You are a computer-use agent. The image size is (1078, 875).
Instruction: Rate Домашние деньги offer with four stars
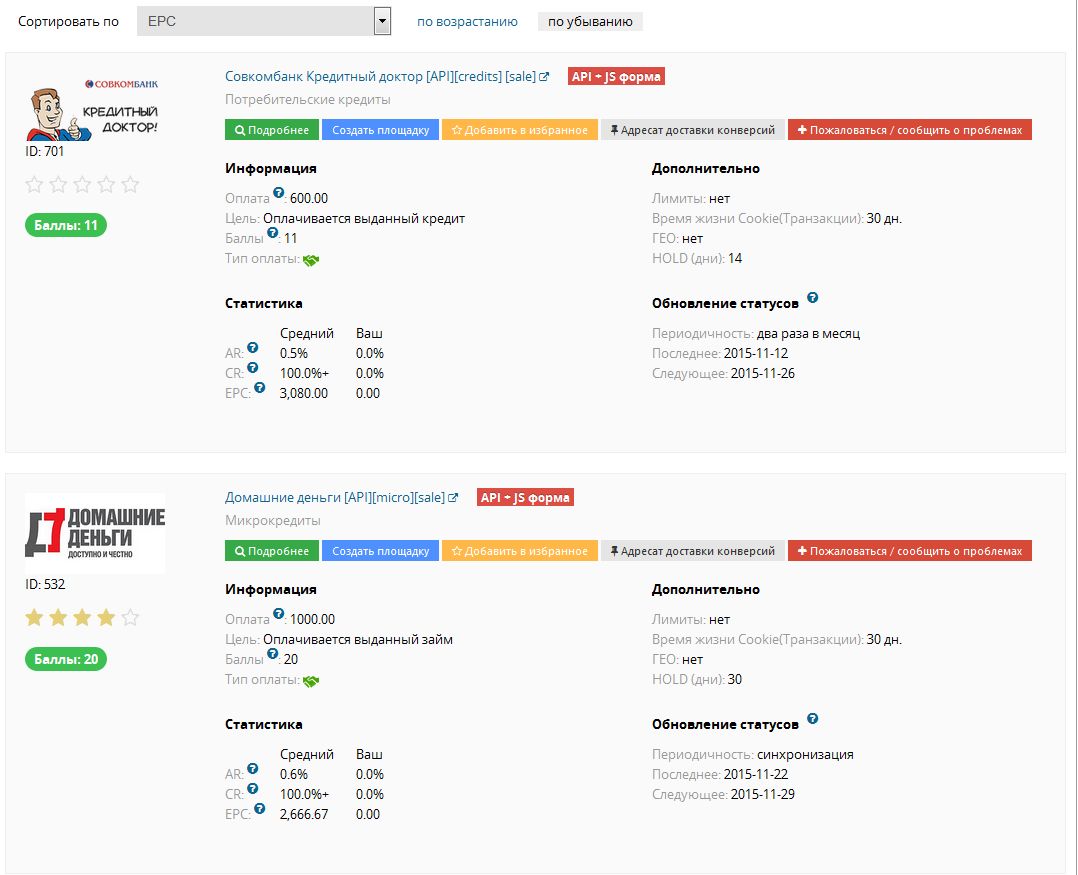point(106,617)
